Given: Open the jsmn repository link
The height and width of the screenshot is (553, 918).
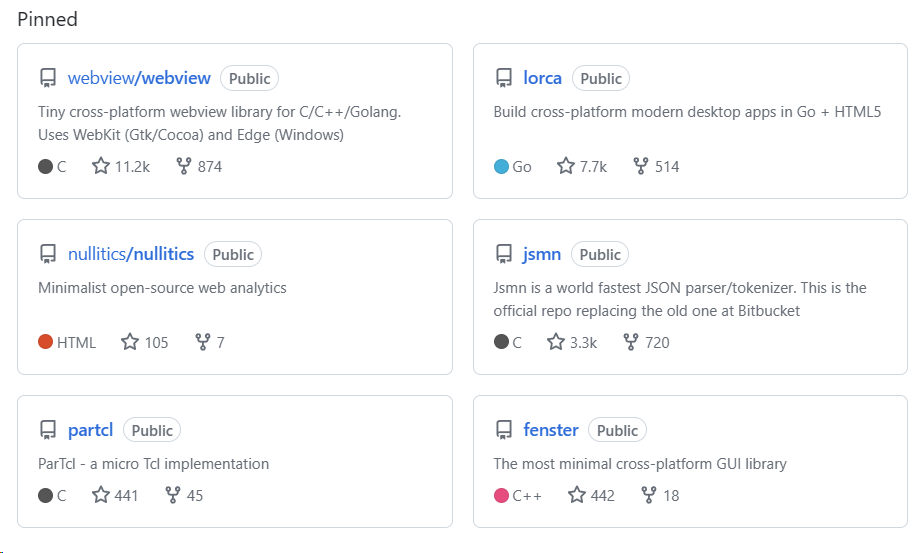Looking at the screenshot, I should point(542,254).
